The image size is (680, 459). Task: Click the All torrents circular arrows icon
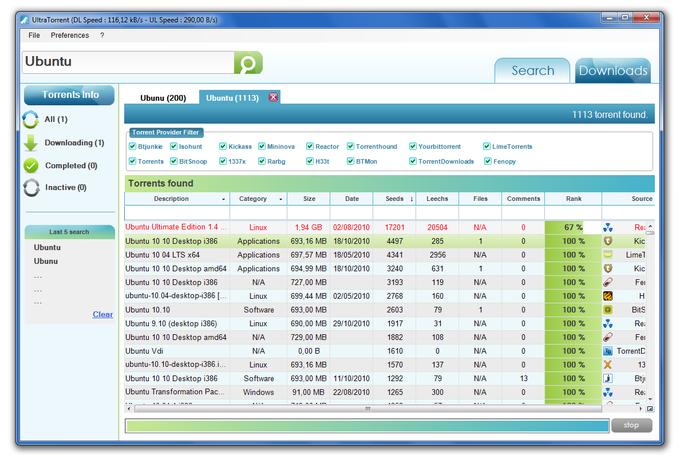click(31, 119)
